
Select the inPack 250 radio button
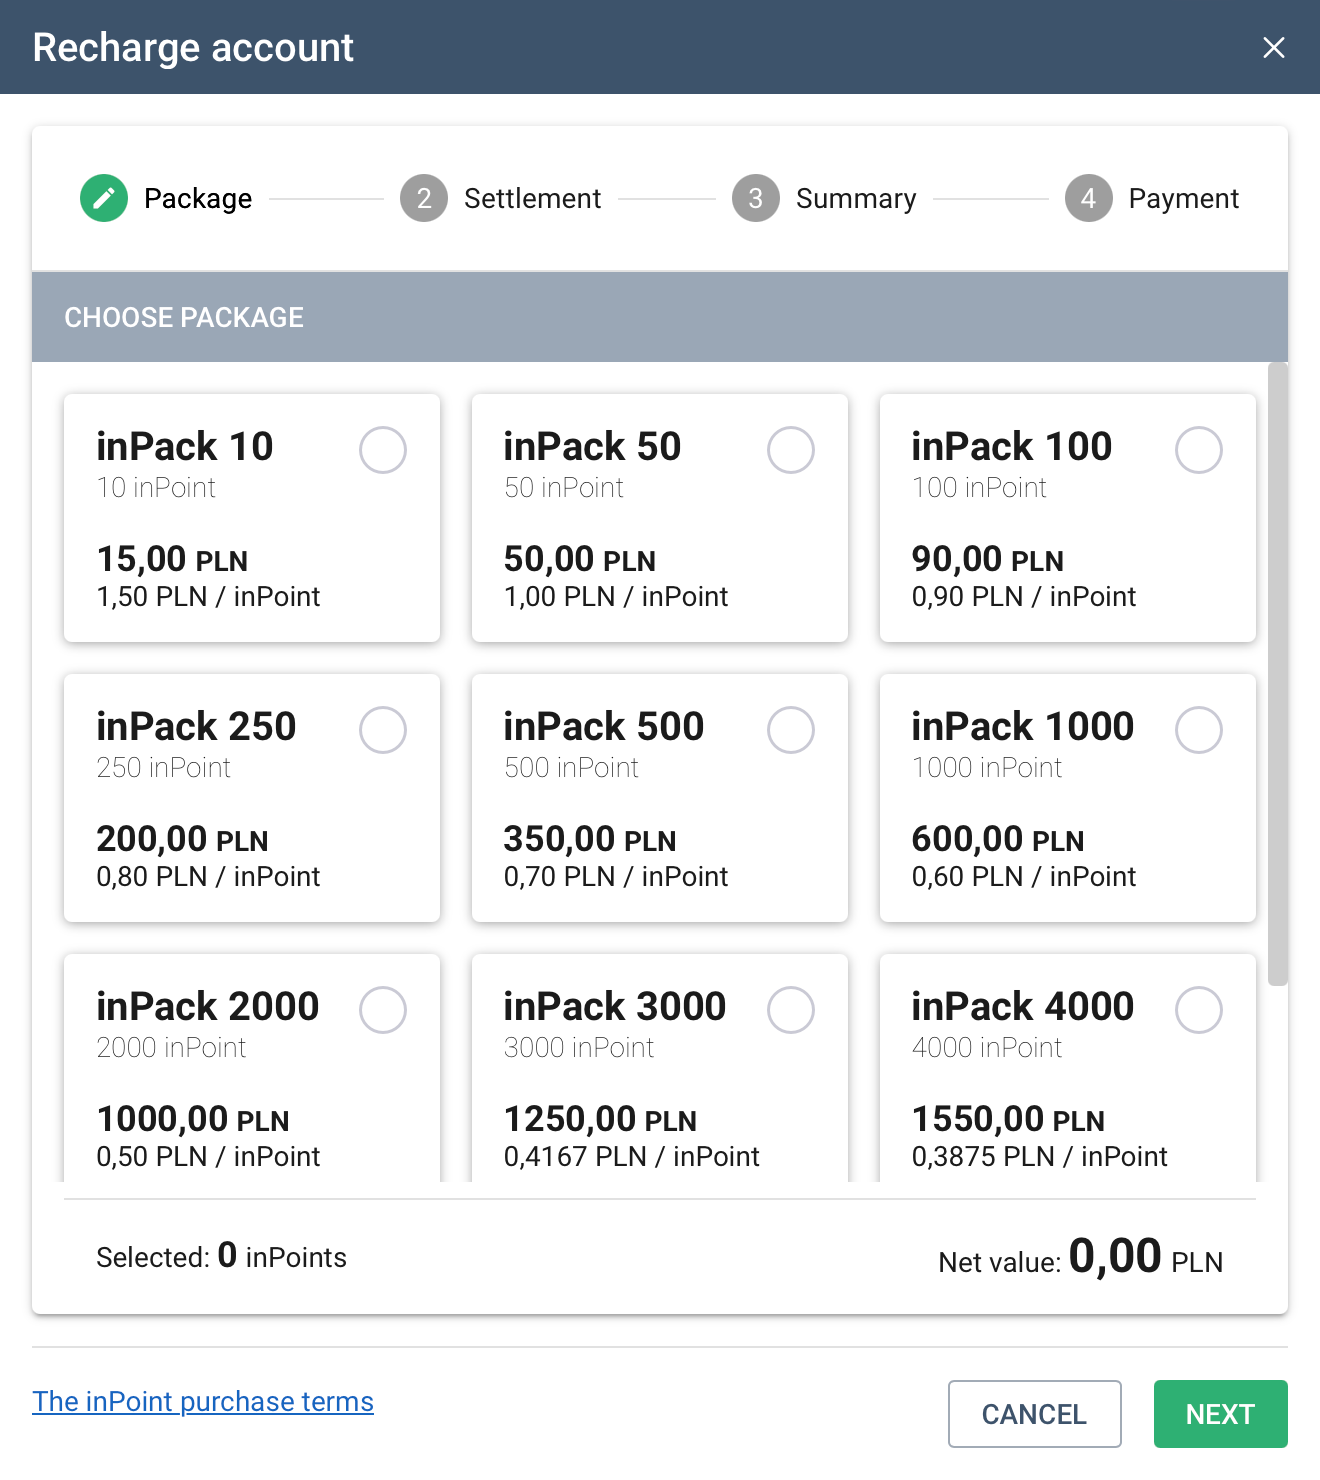(383, 730)
